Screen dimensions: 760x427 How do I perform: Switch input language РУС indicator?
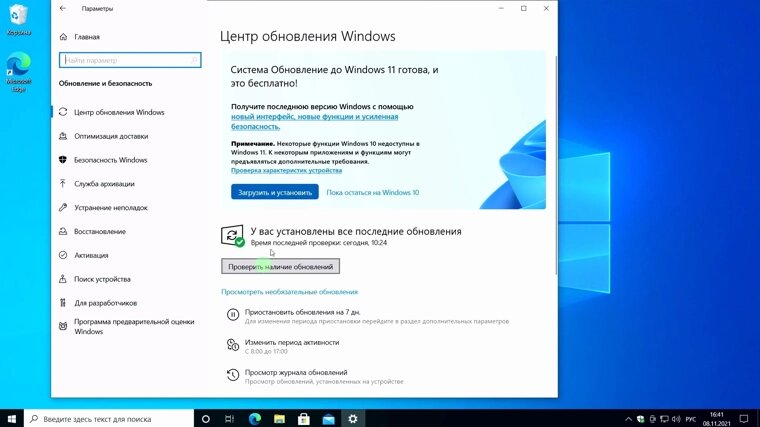pyautogui.click(x=691, y=419)
